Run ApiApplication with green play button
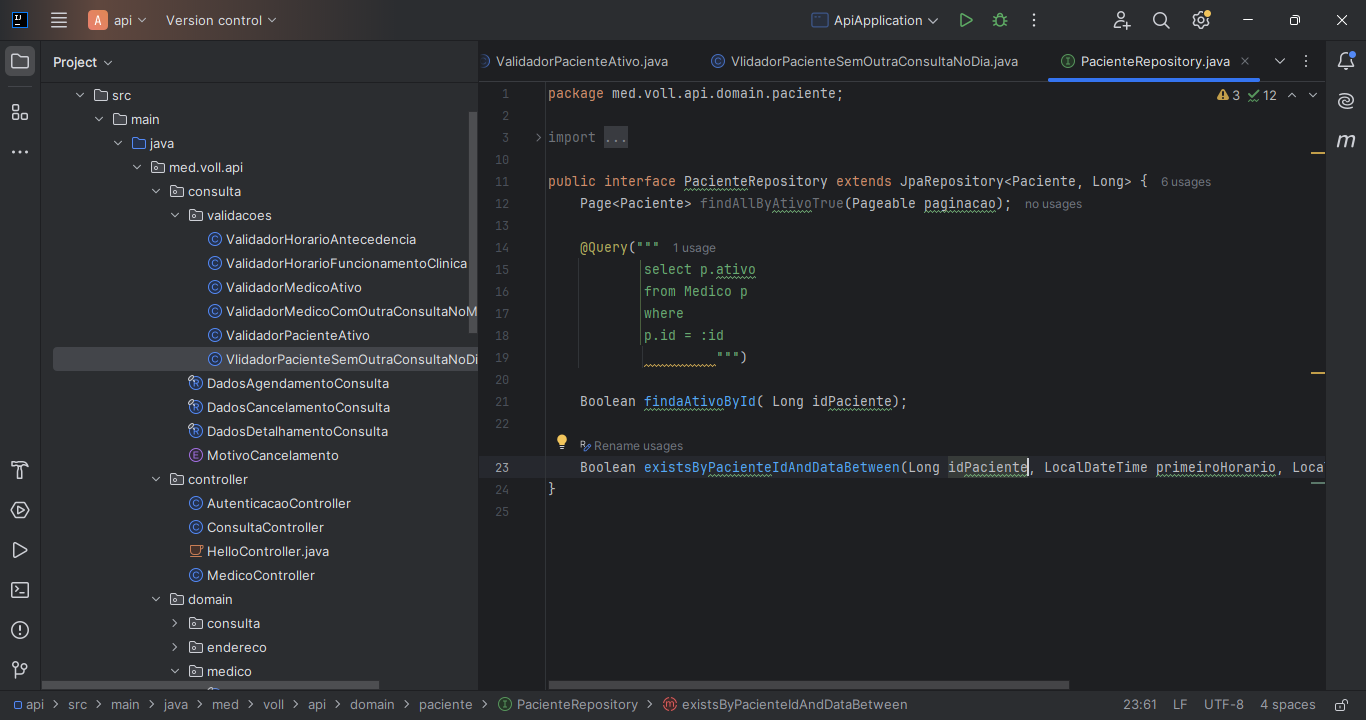1366x720 pixels. 965,20
